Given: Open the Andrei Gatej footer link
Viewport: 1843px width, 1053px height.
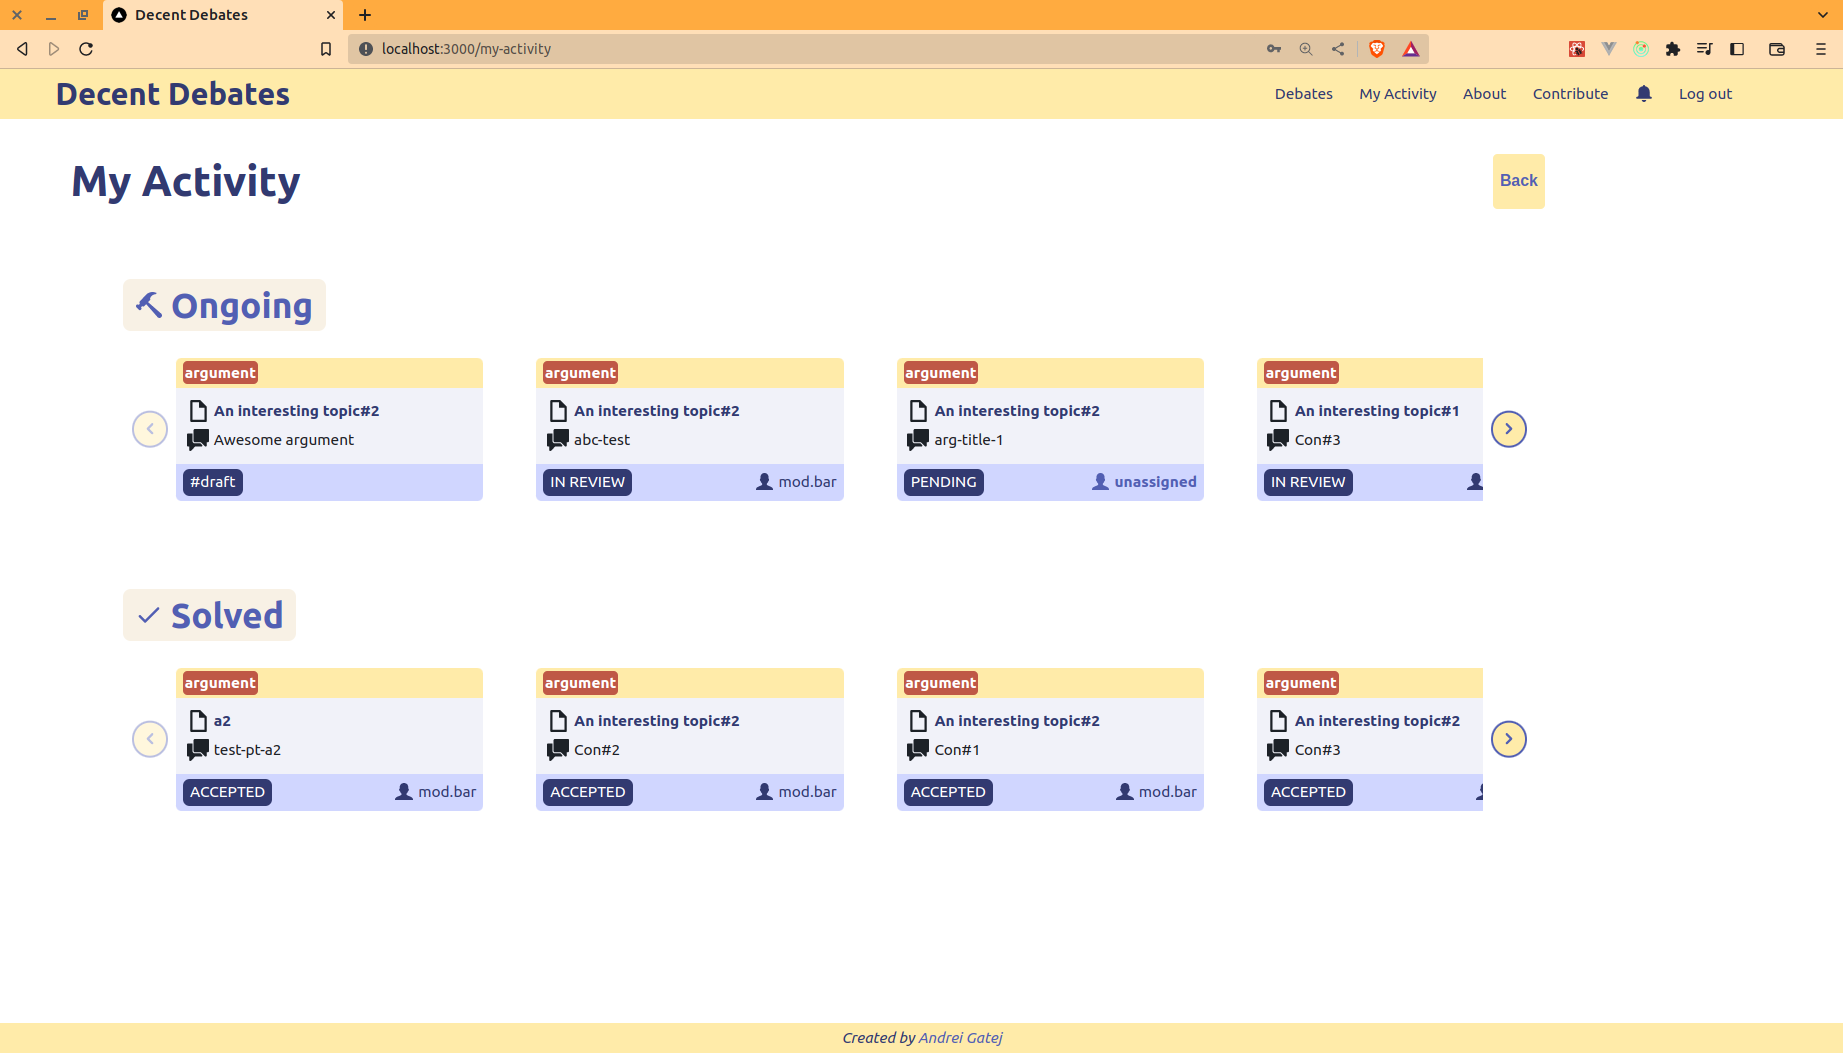Looking at the screenshot, I should [960, 1038].
